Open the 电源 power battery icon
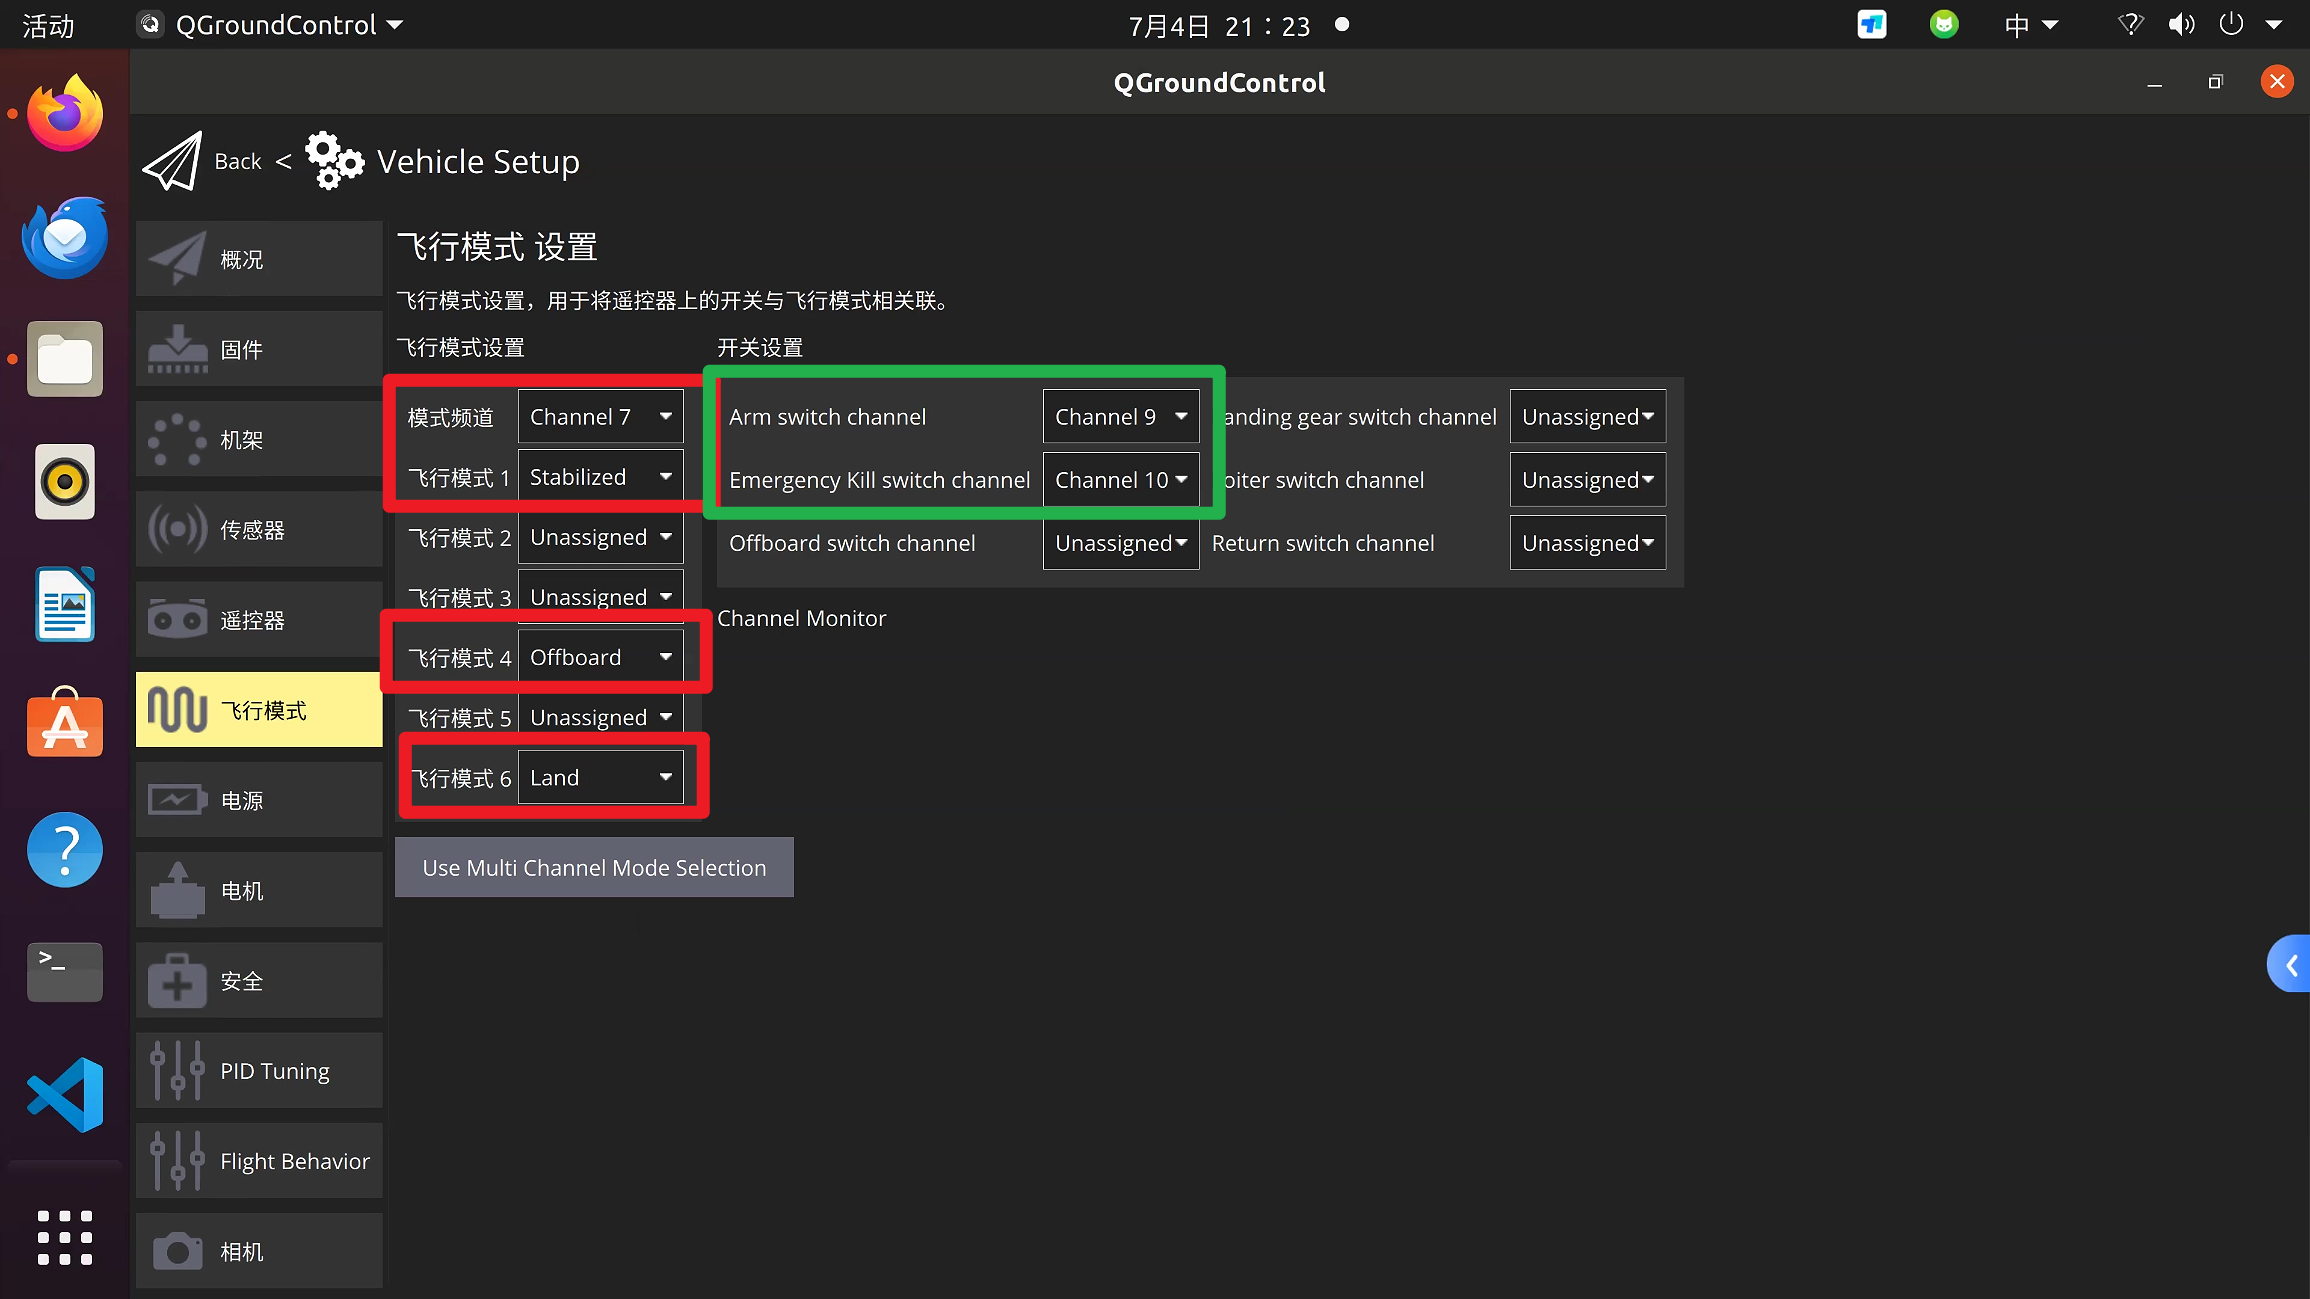The width and height of the screenshot is (2310, 1299). point(177,800)
